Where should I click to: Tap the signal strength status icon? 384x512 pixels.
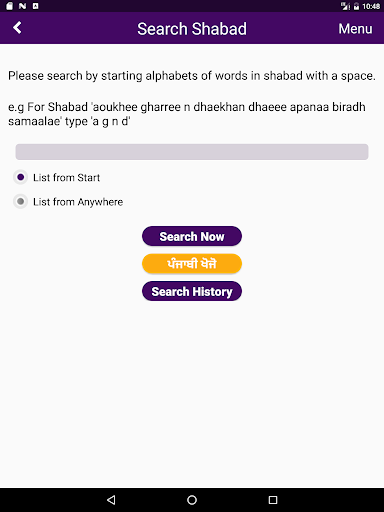(x=345, y=6)
